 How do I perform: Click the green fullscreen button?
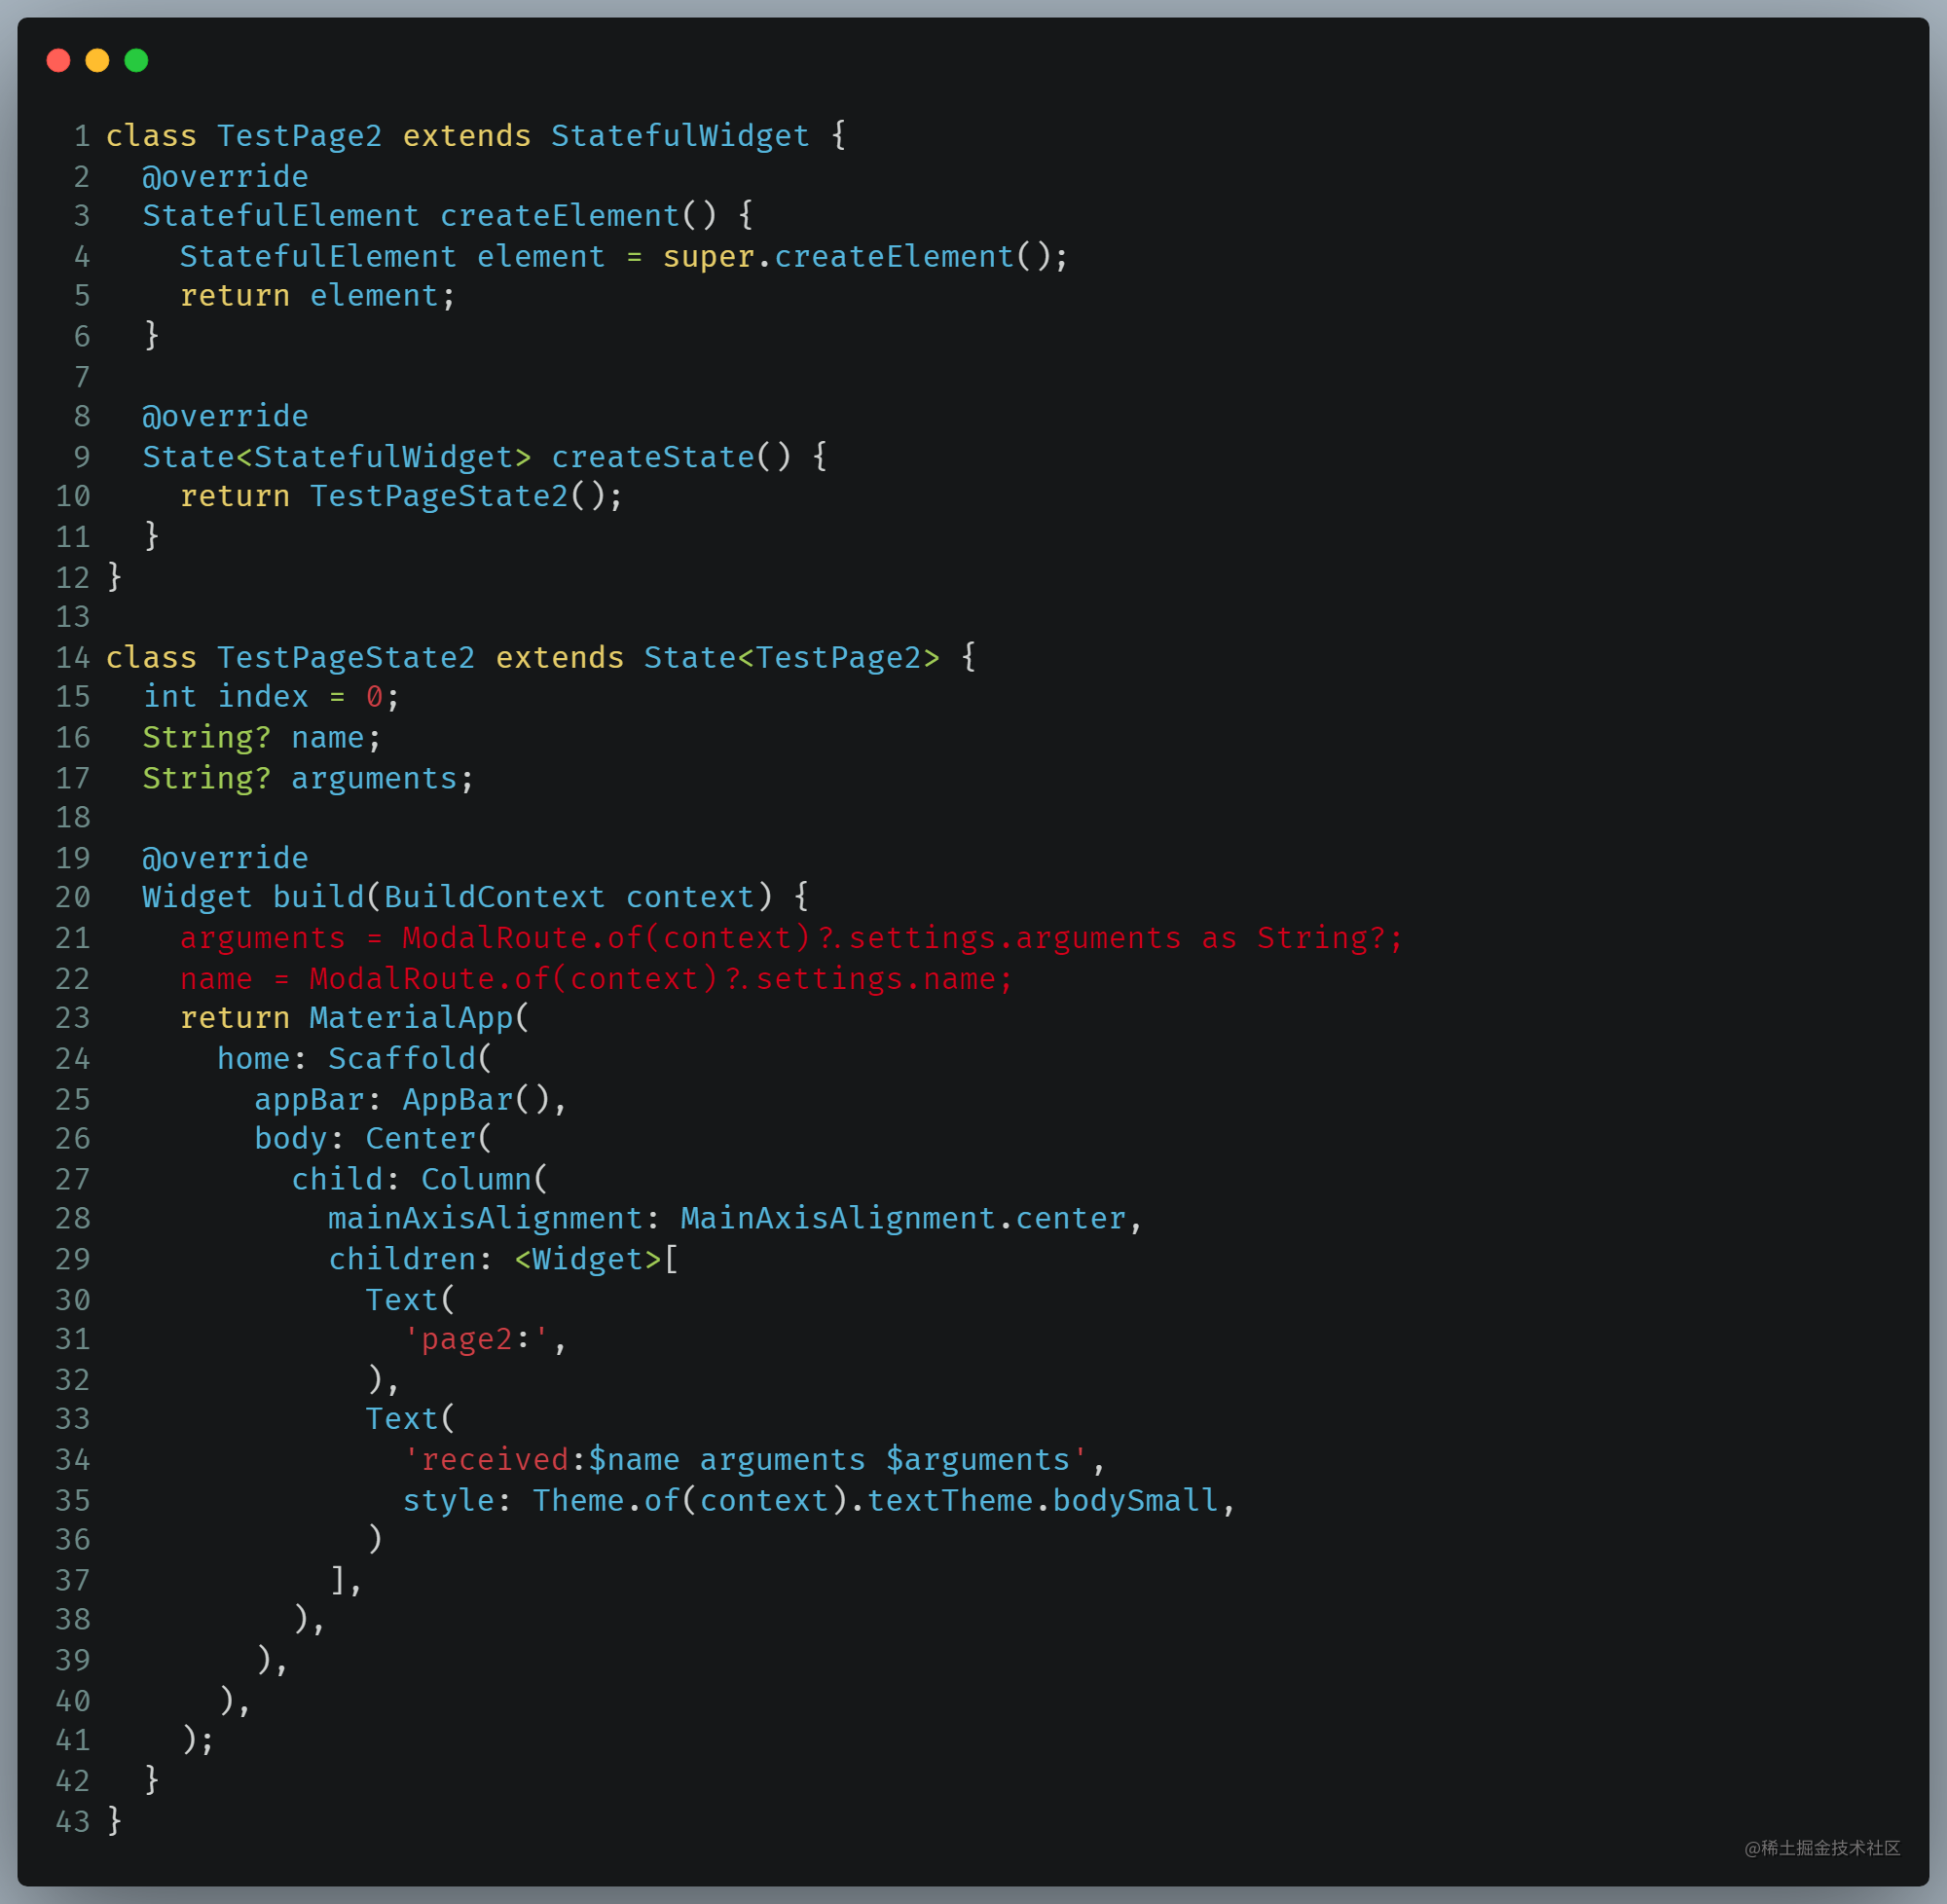139,47
